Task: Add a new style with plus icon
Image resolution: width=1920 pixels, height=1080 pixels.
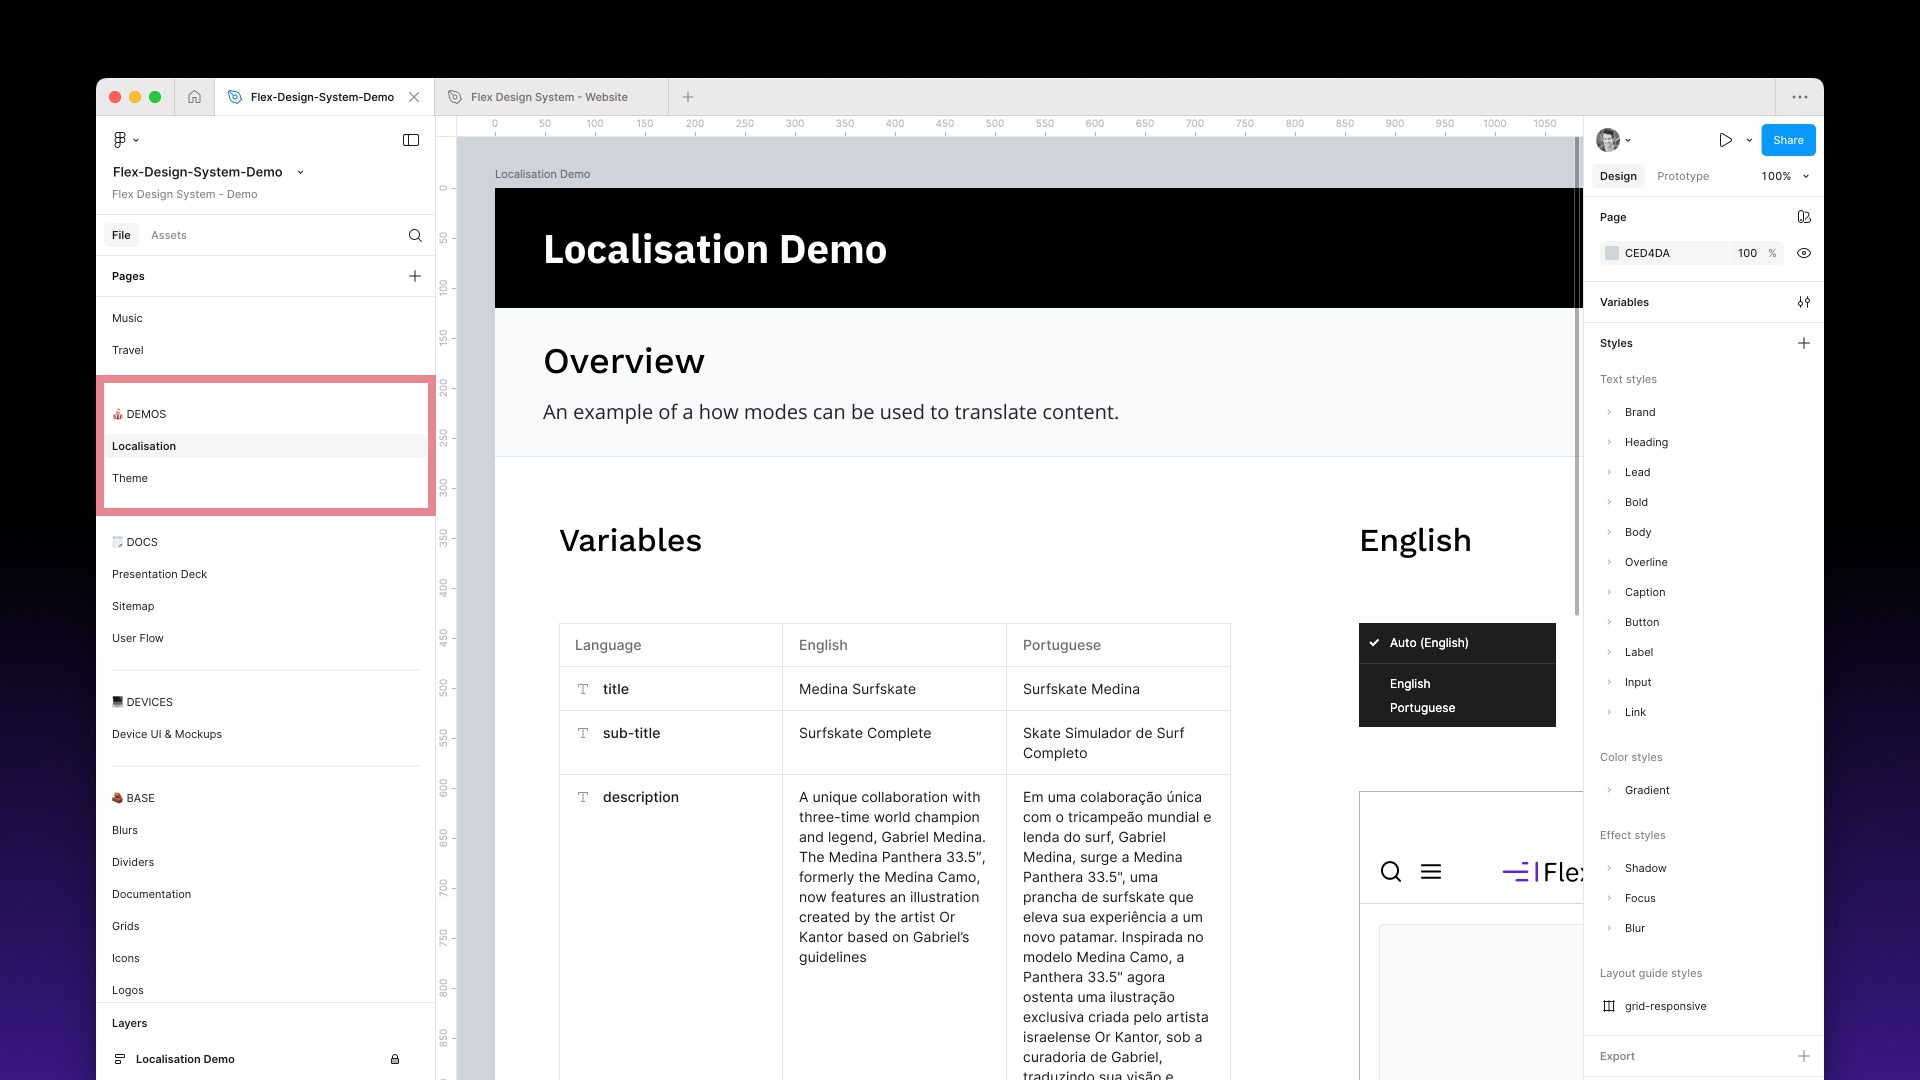Action: pos(1804,343)
